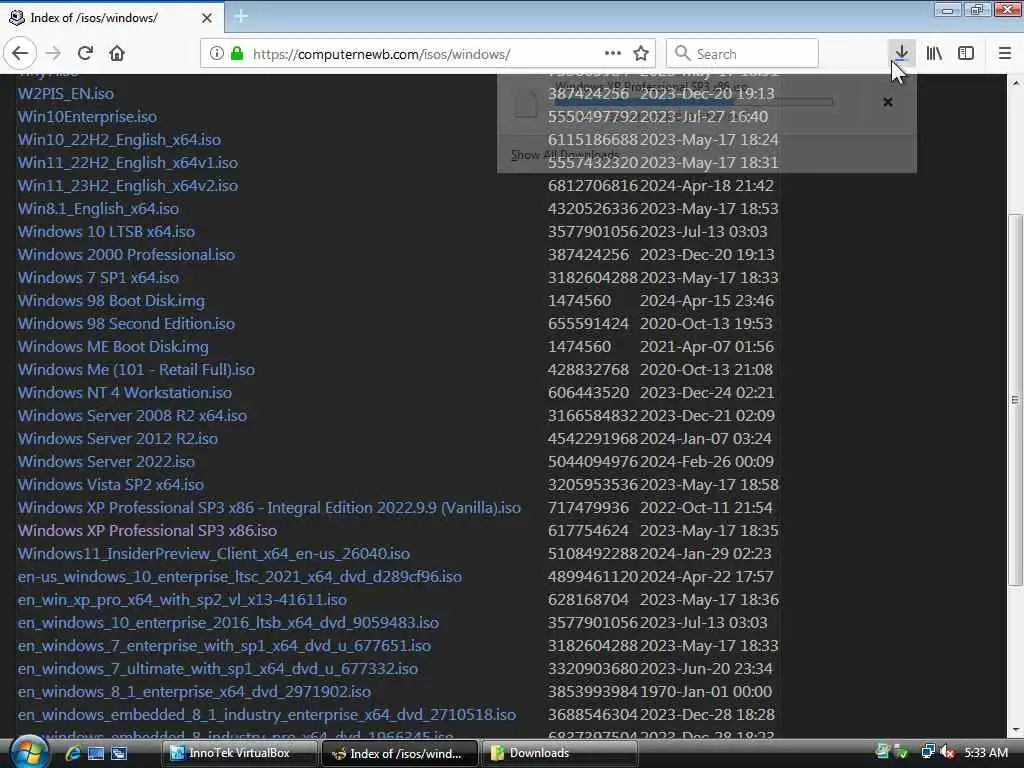Open the Windows Start orb

pos(28,752)
